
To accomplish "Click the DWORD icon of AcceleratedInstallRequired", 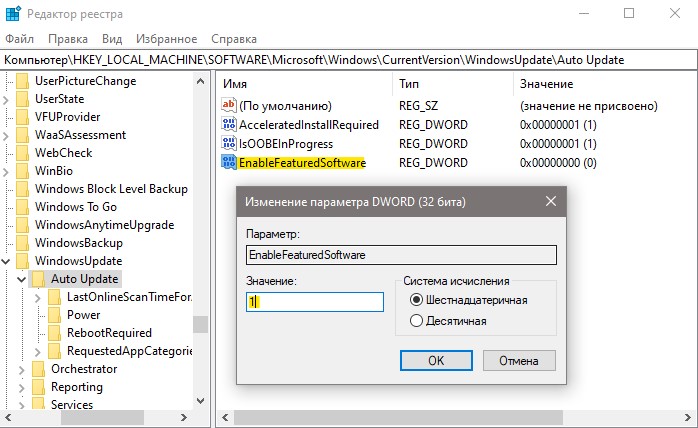I will coord(228,124).
